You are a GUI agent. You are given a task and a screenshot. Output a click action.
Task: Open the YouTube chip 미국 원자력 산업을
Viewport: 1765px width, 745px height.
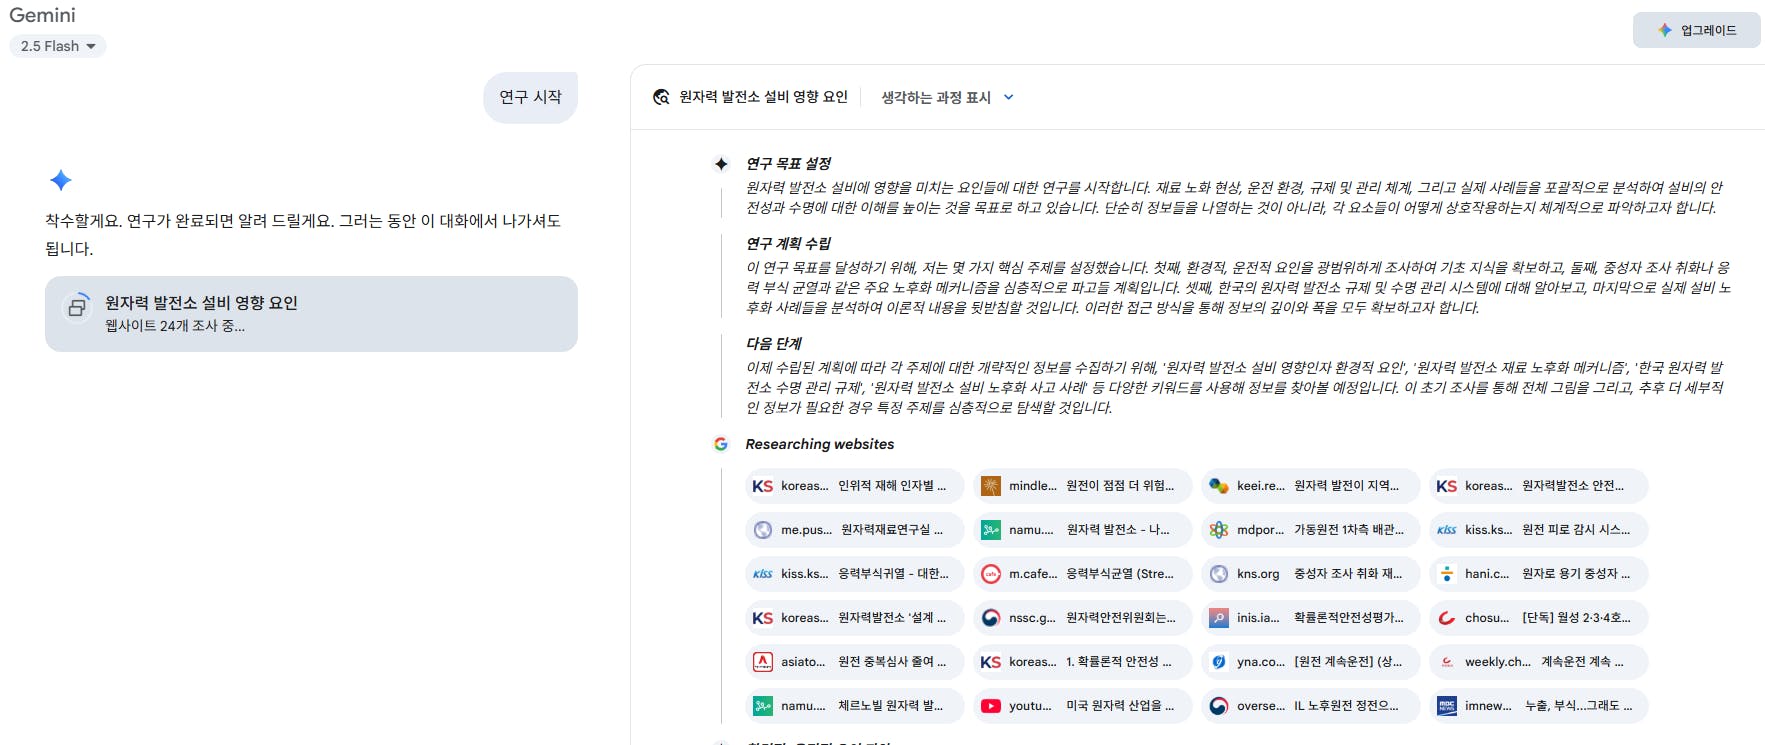pyautogui.click(x=1082, y=706)
